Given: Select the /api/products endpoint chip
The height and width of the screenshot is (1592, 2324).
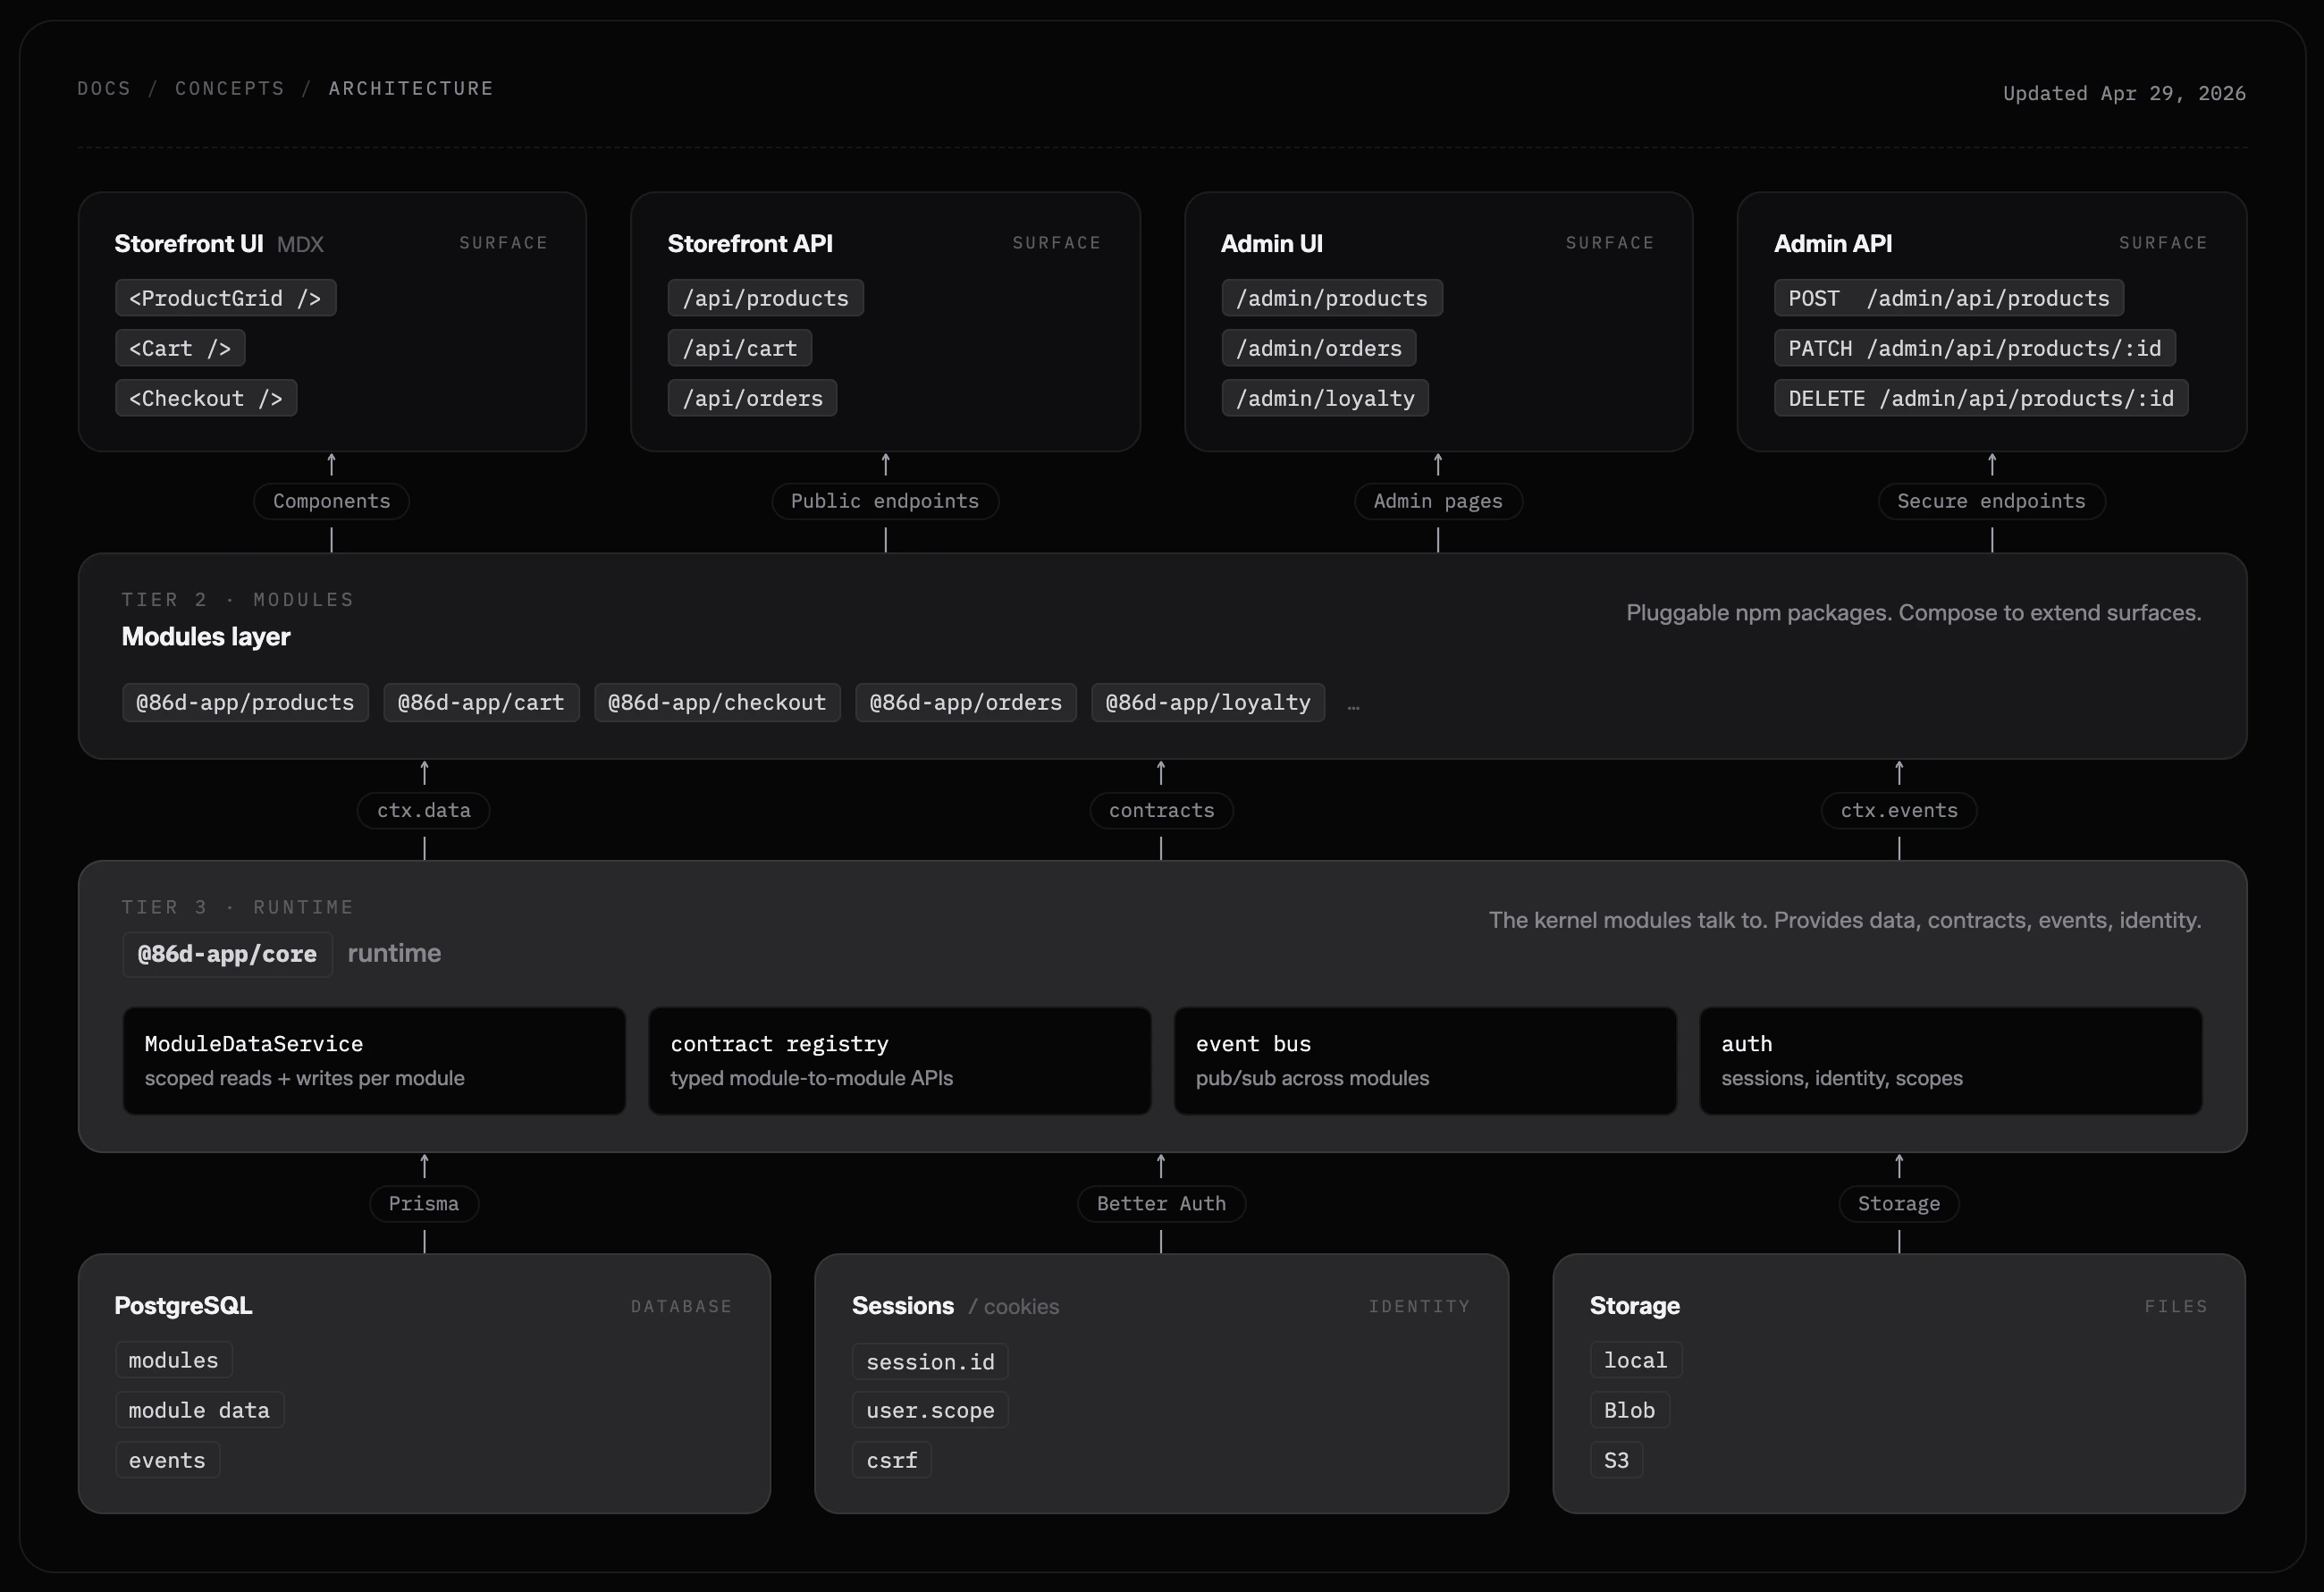Looking at the screenshot, I should tap(765, 298).
